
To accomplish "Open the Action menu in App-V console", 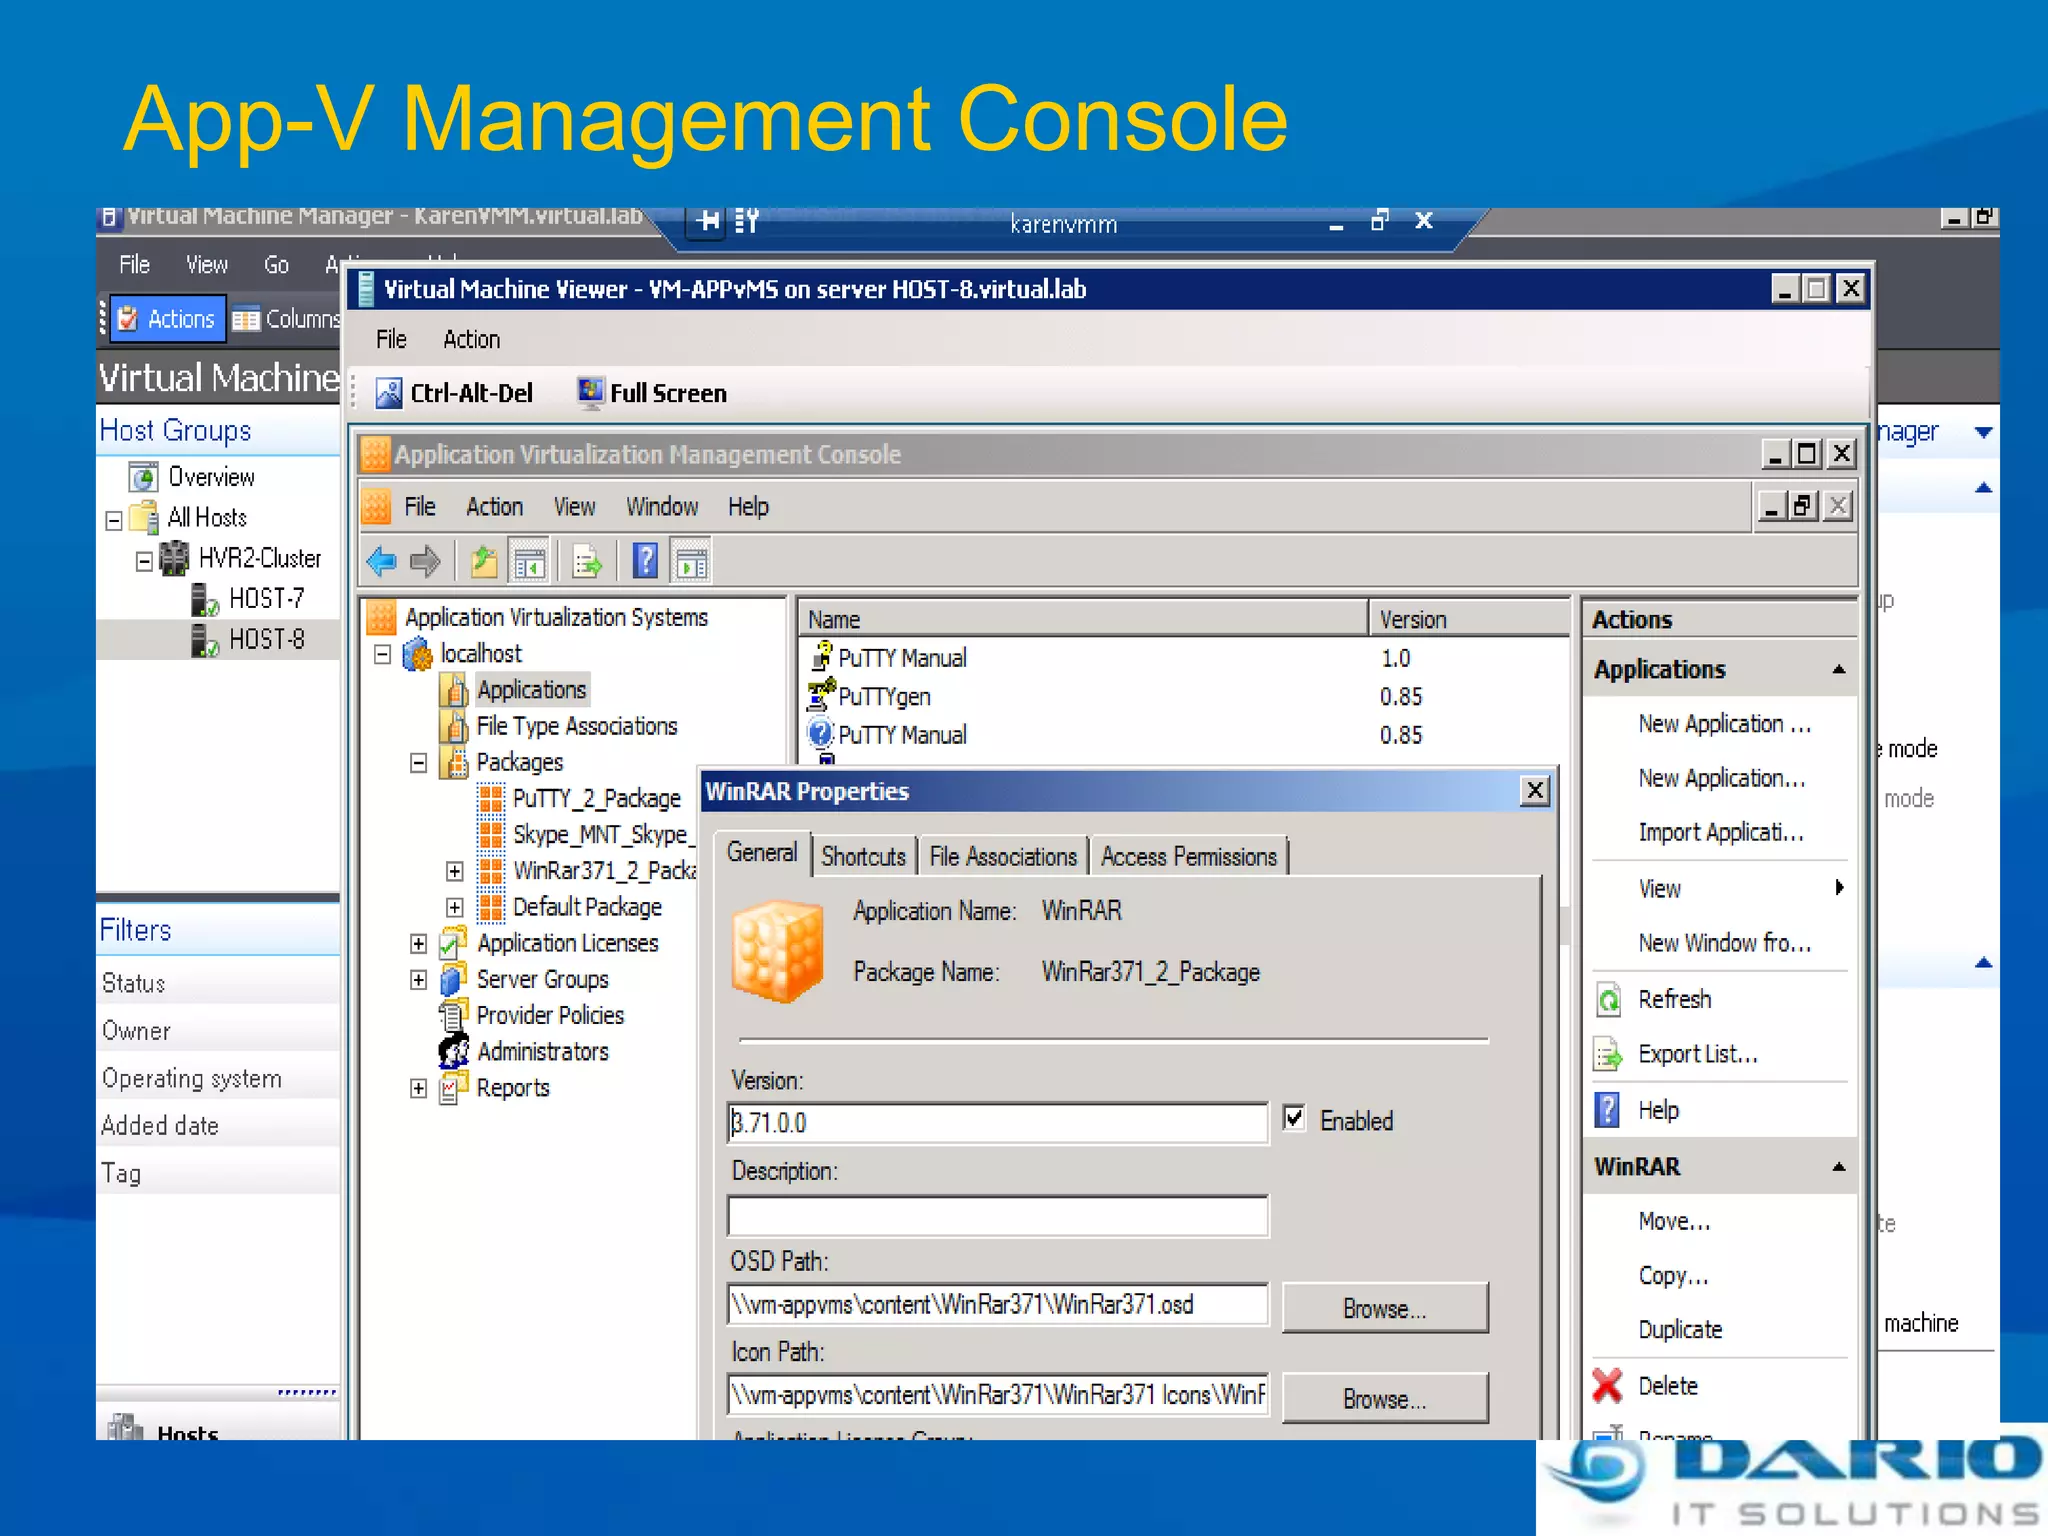I will tap(495, 507).
